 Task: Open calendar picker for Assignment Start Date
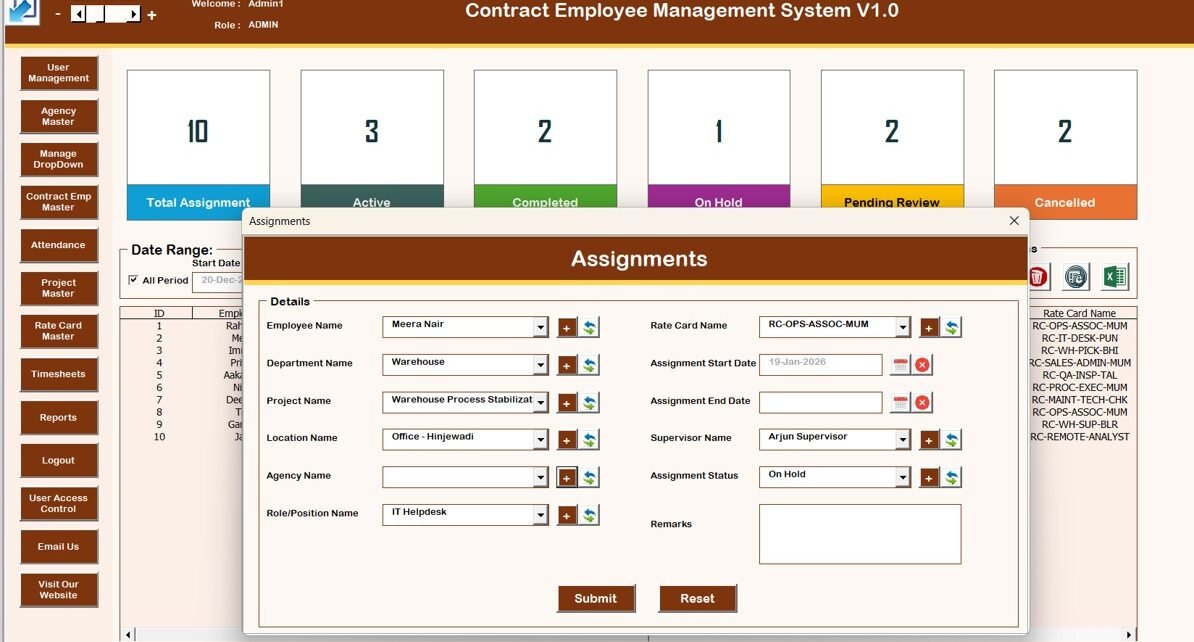900,365
